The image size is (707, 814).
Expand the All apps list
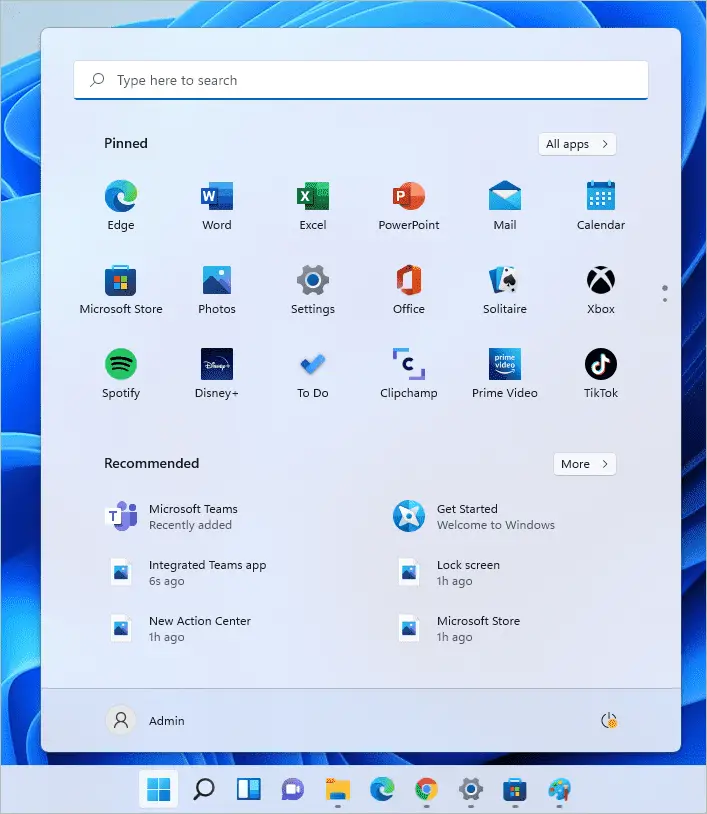(x=577, y=144)
